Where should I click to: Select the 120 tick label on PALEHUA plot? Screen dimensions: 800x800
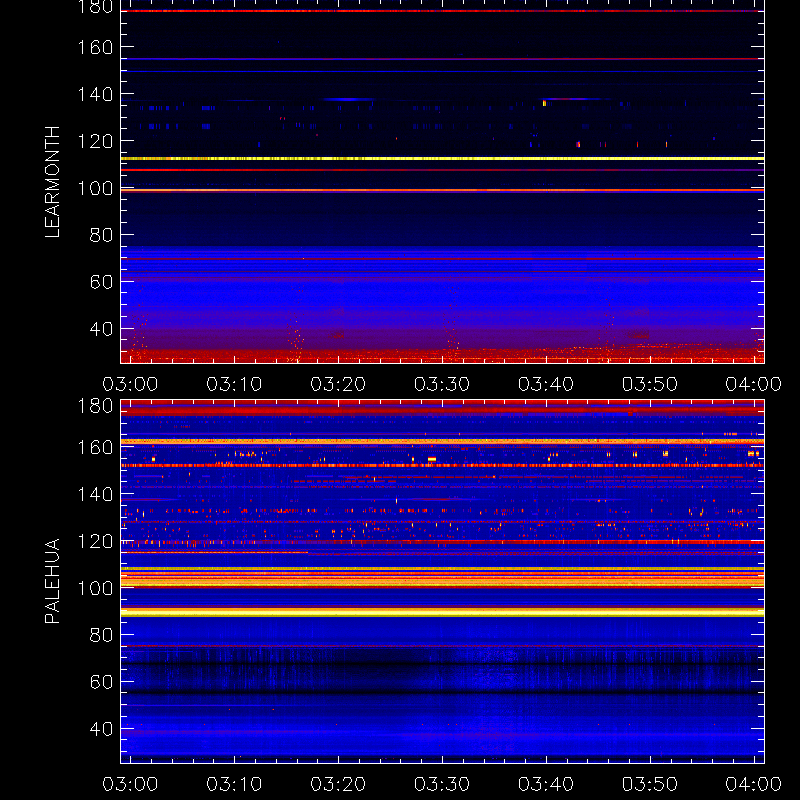[x=95, y=541]
